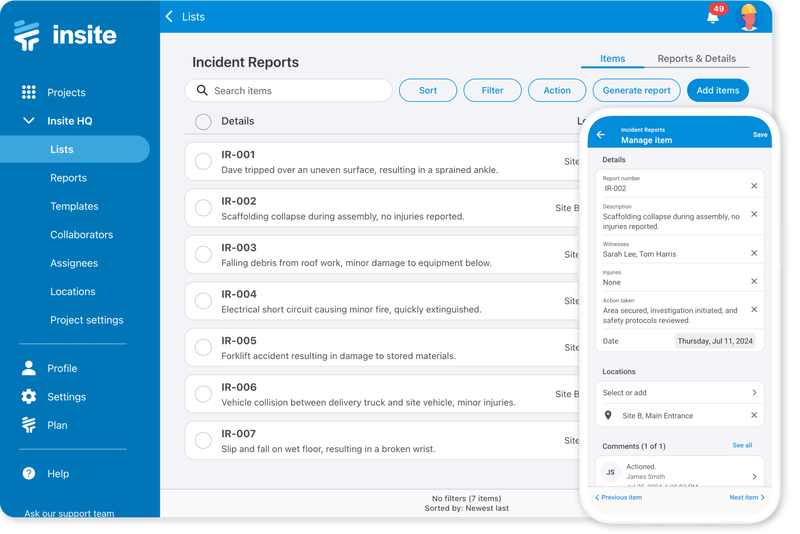Image resolution: width=800 pixels, height=534 pixels.
Task: Open Projects grid icon
Action: pyautogui.click(x=29, y=92)
